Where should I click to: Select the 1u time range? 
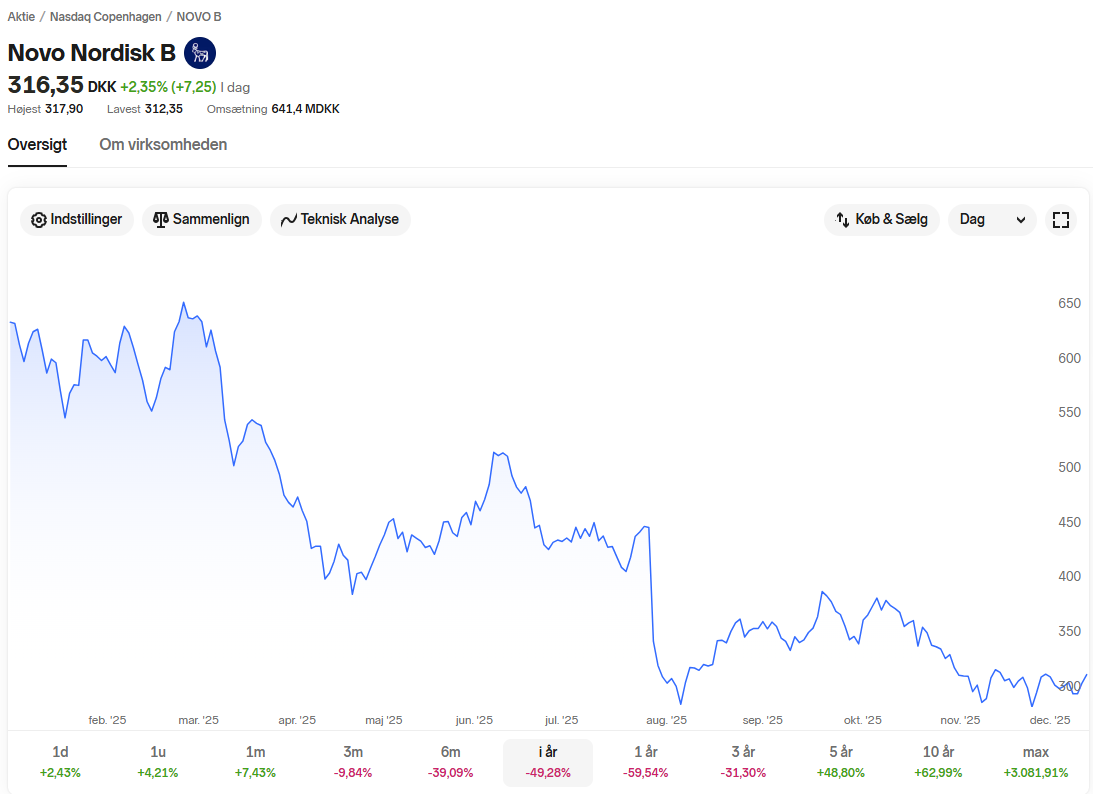[158, 762]
